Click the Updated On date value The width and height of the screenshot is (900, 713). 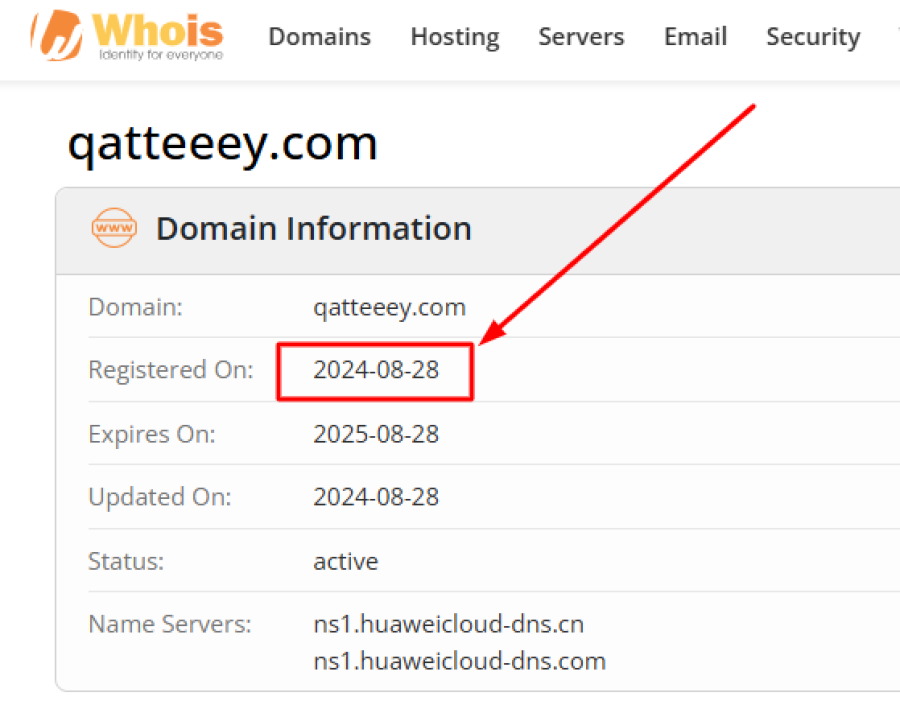375,497
